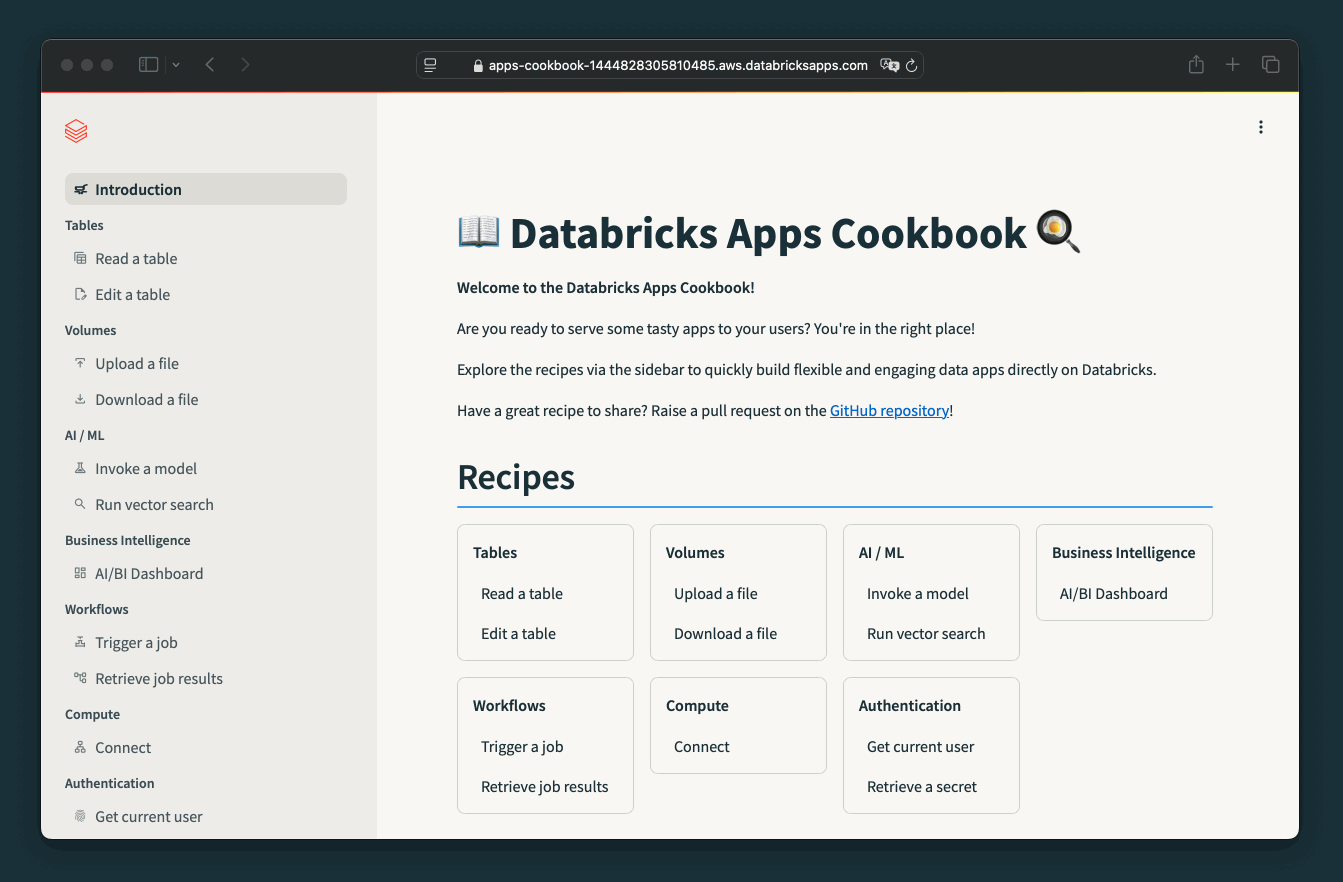
Task: Click the Safari sidebar toggle icon
Action: pos(148,65)
